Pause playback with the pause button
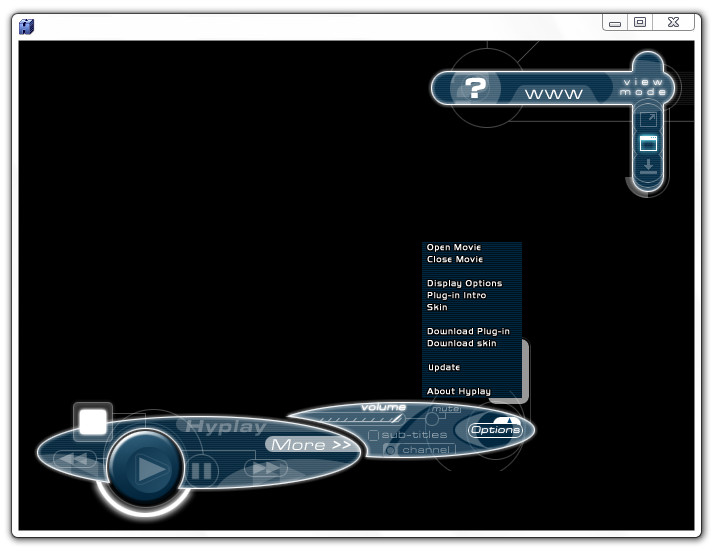 pyautogui.click(x=201, y=471)
